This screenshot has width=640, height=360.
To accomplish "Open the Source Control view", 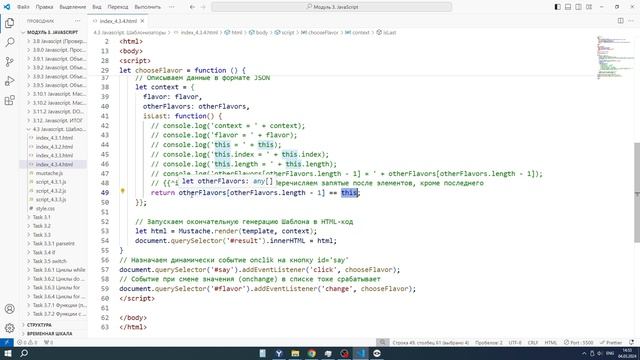I will (9, 62).
